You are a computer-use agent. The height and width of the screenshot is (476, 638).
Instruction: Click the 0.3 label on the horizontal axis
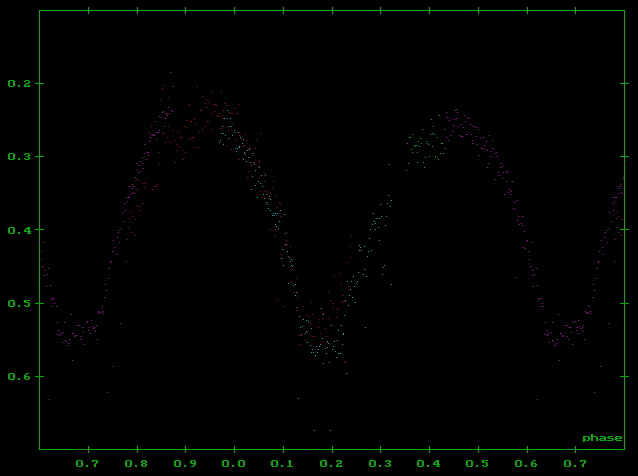click(380, 464)
